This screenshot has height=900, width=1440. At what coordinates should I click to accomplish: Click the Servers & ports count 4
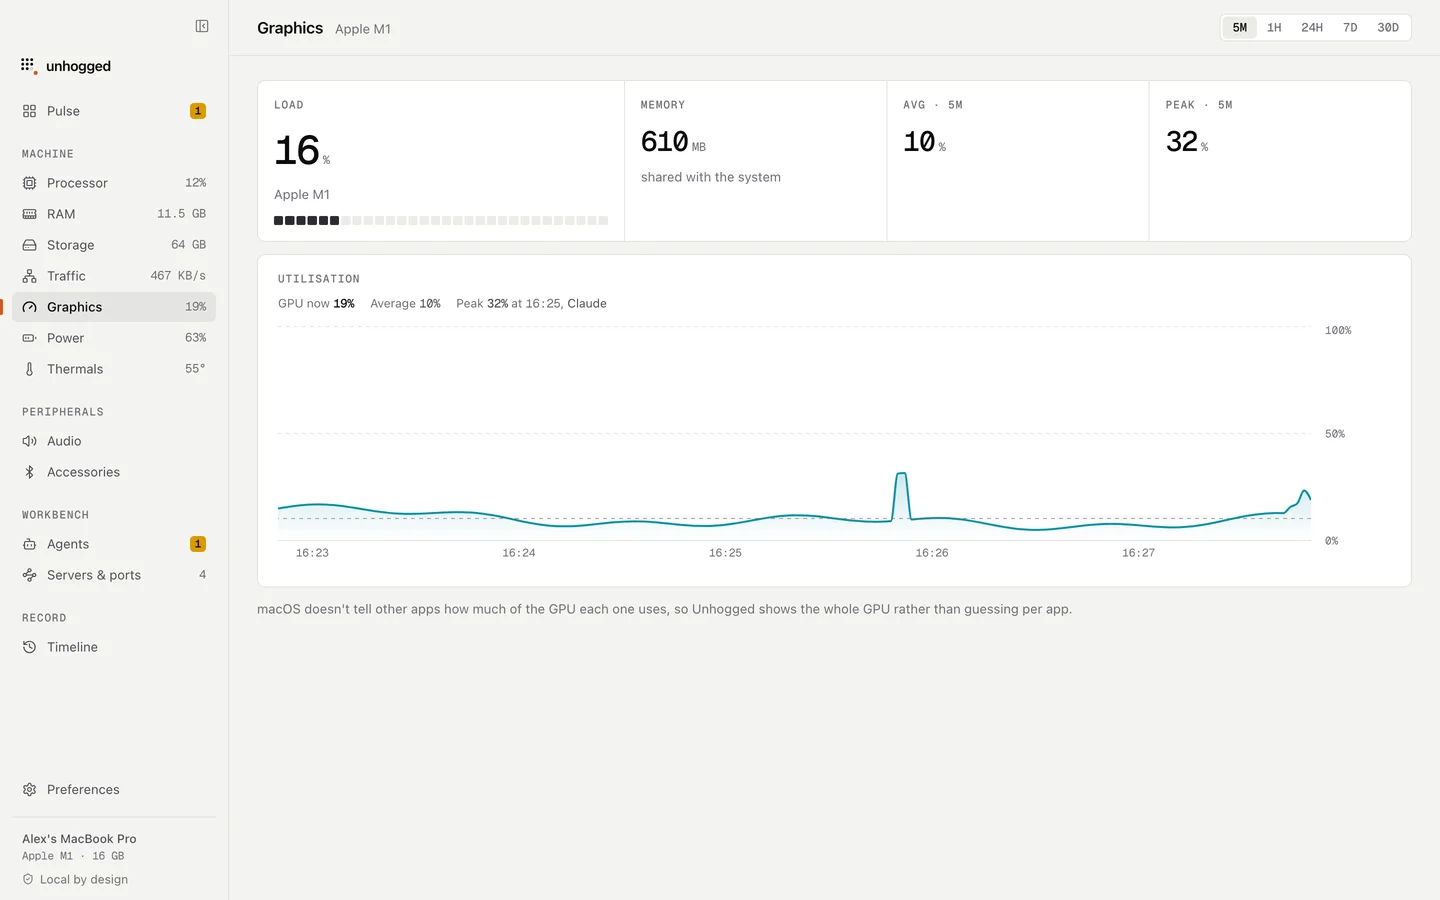(202, 575)
